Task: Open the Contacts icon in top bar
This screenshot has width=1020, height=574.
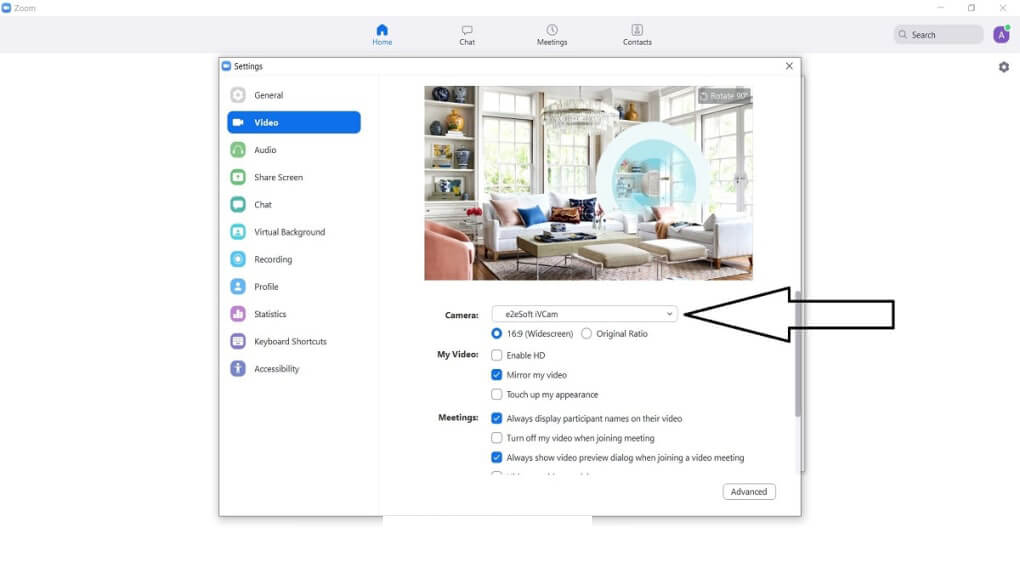Action: (637, 30)
